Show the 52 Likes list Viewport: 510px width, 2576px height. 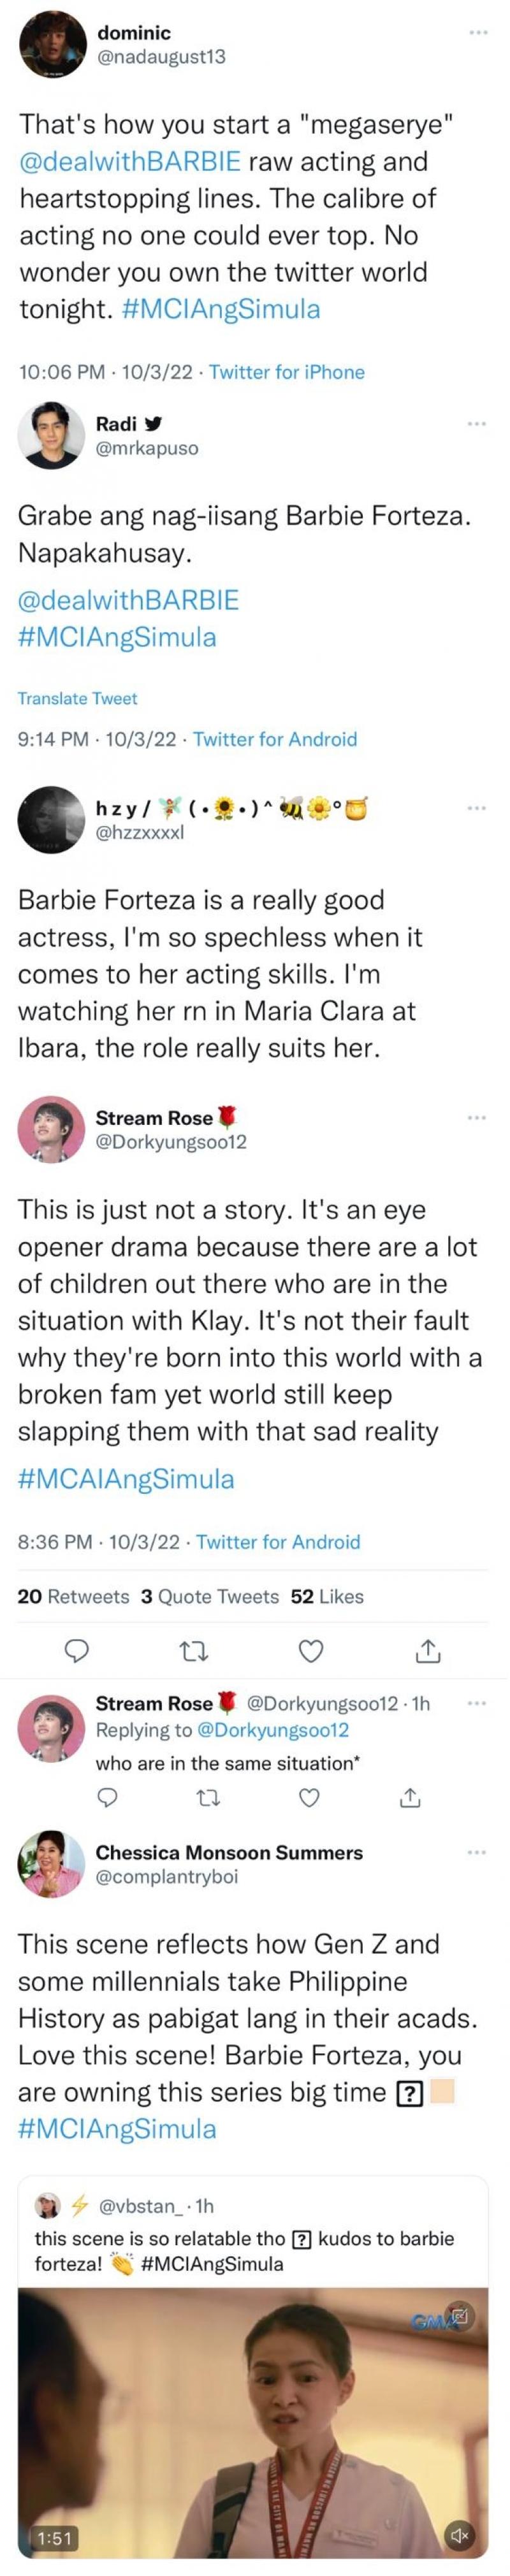click(x=327, y=1596)
